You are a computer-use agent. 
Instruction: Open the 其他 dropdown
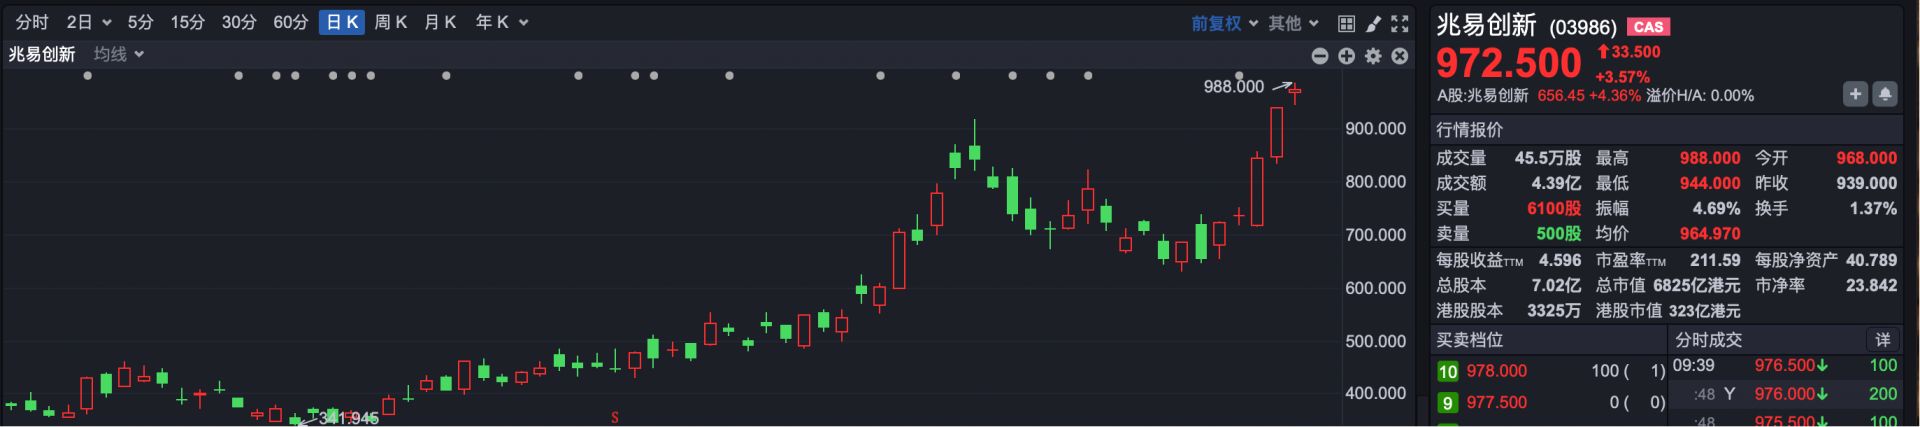(x=1293, y=23)
